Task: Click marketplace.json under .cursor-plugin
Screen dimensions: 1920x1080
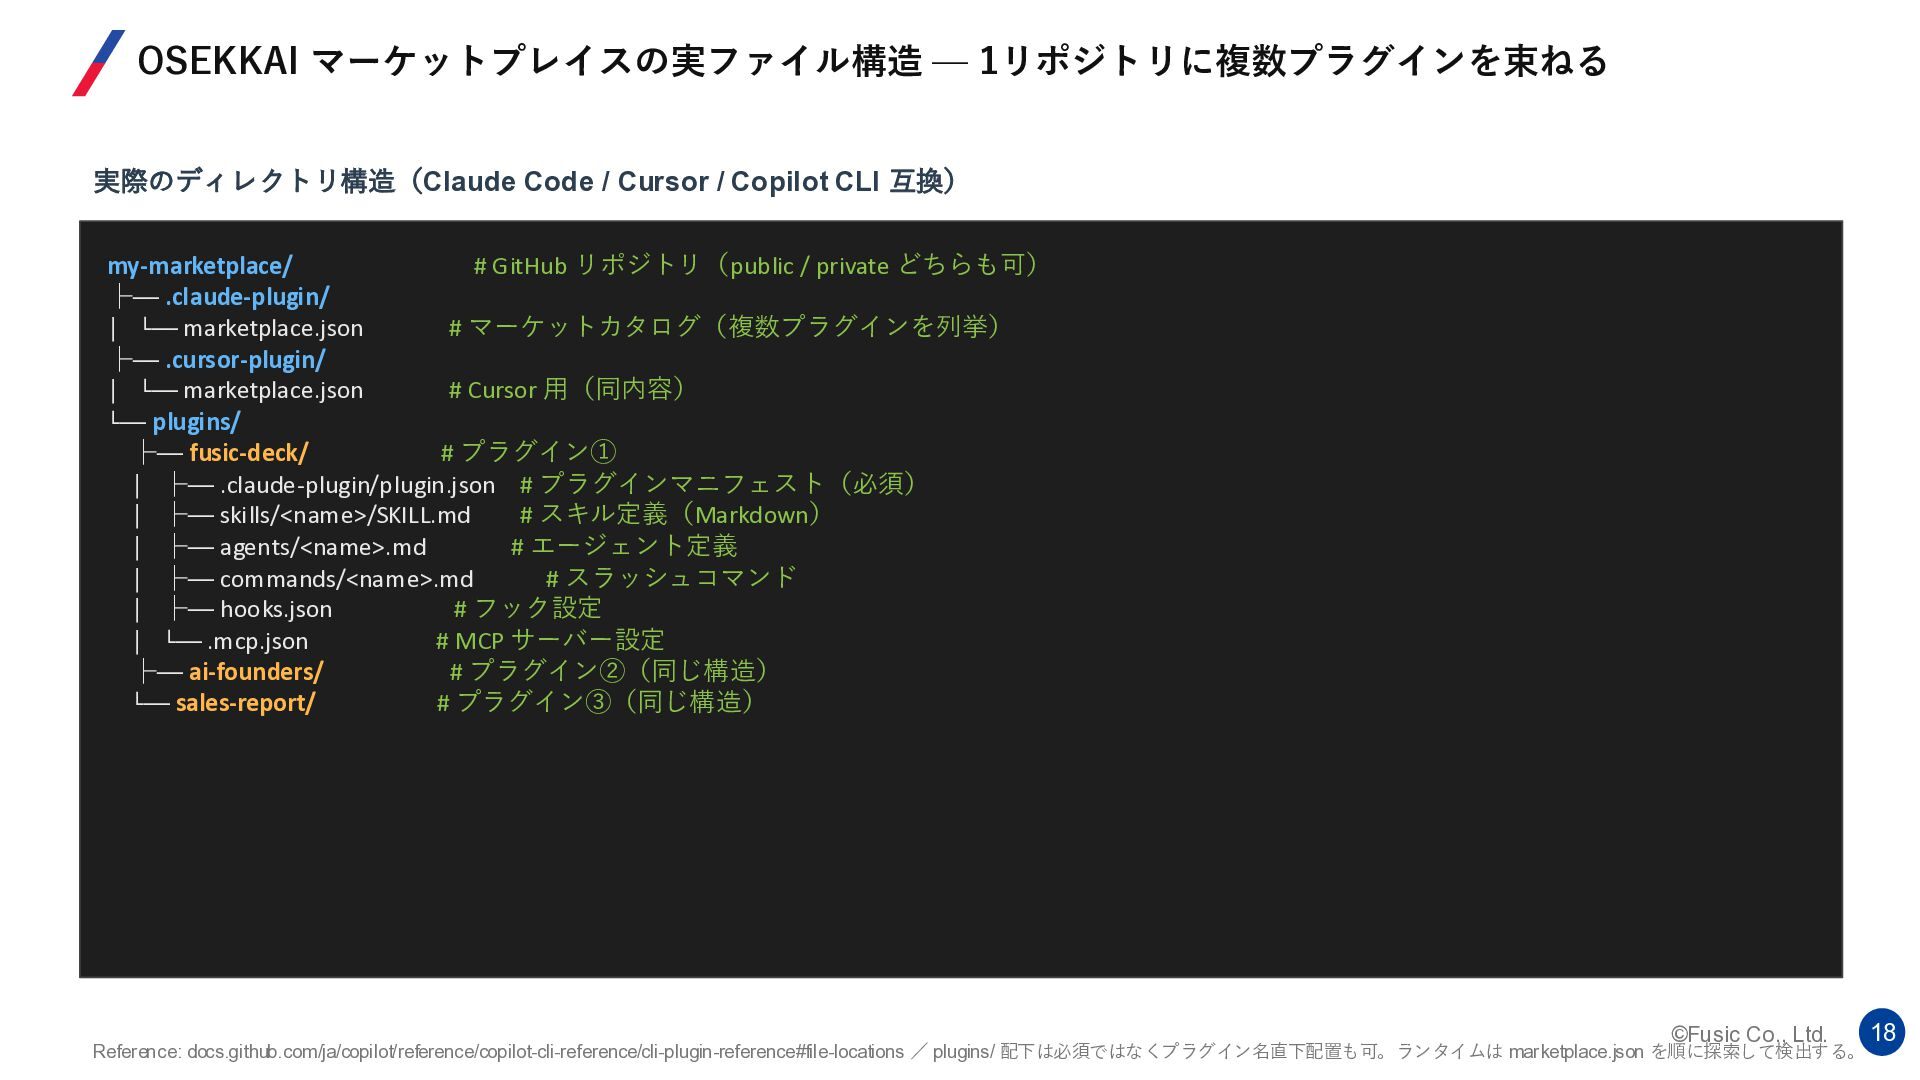Action: (272, 391)
